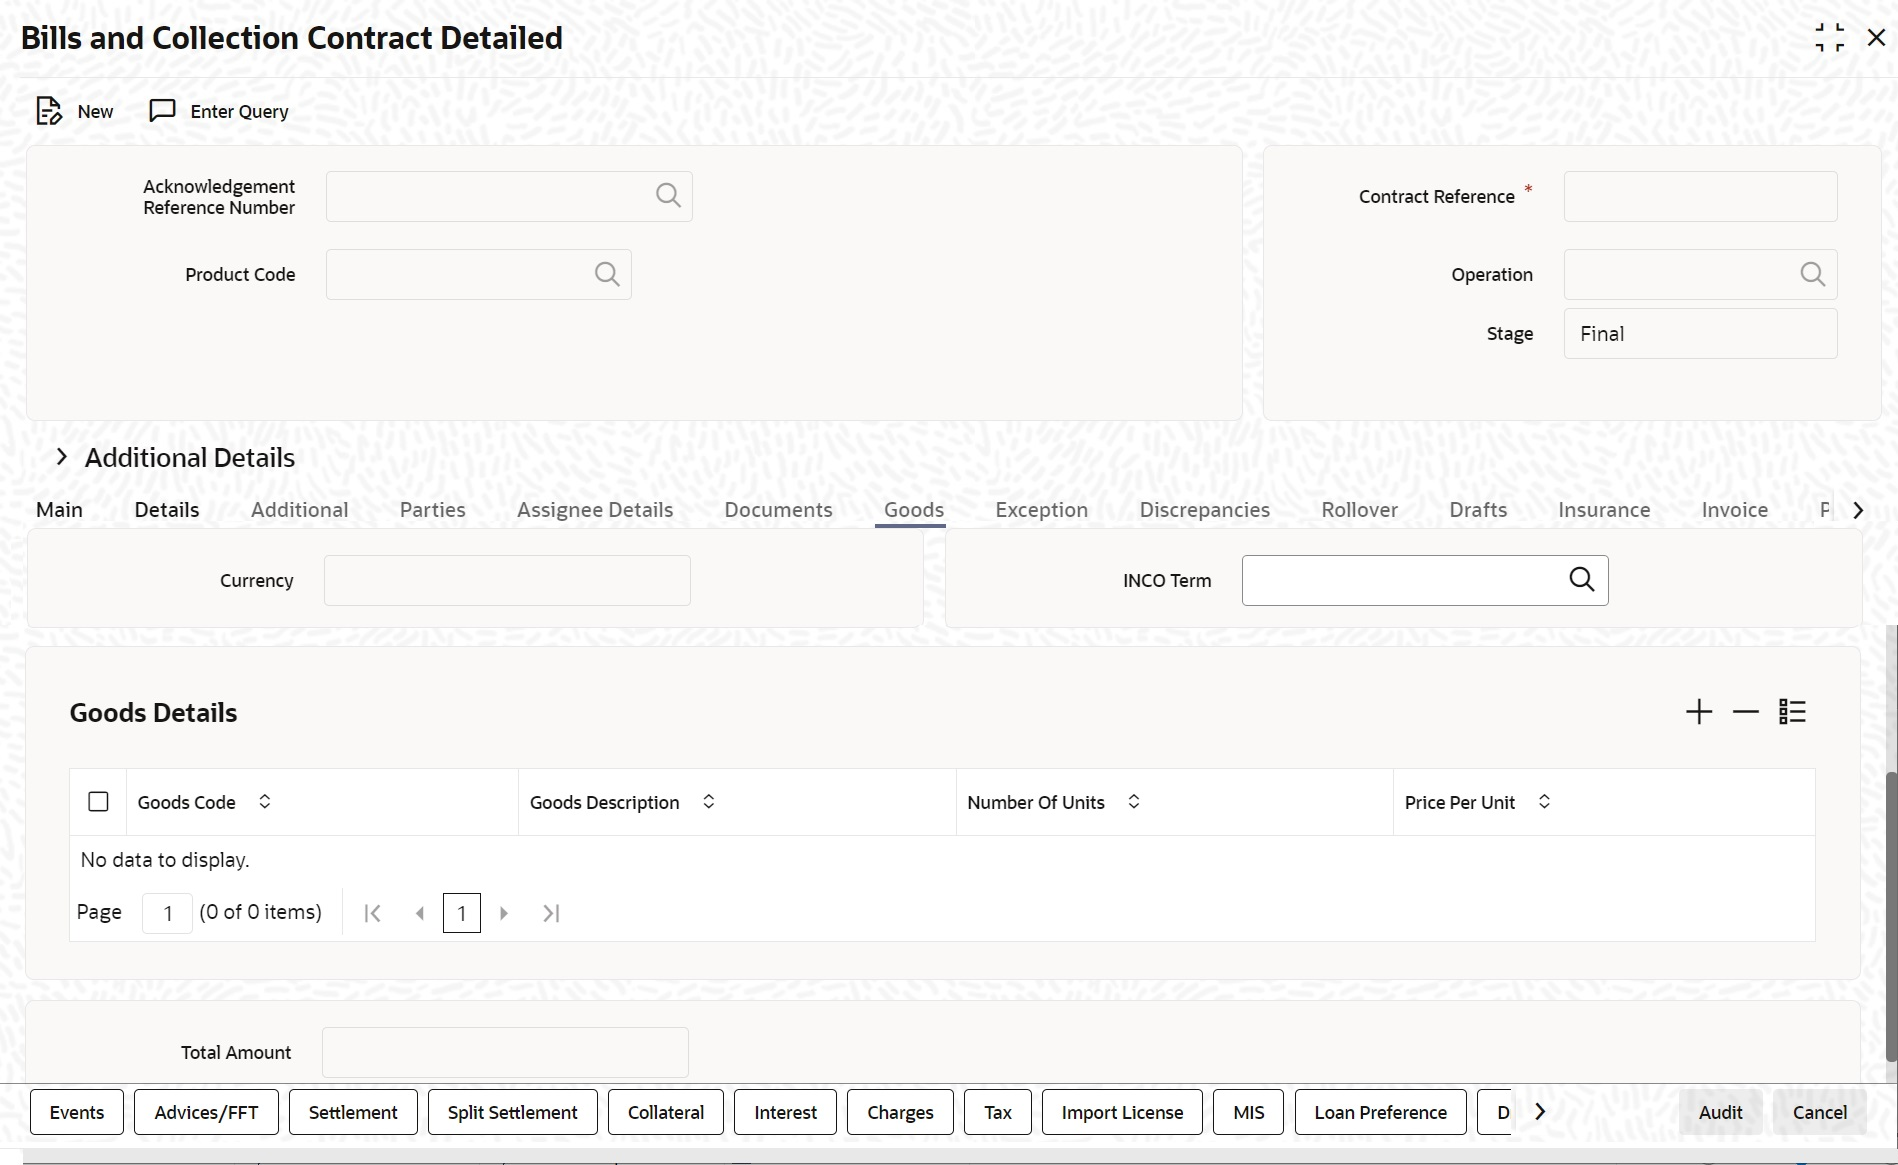The height and width of the screenshot is (1165, 1898).
Task: Switch to the Main tab
Action: tap(59, 510)
